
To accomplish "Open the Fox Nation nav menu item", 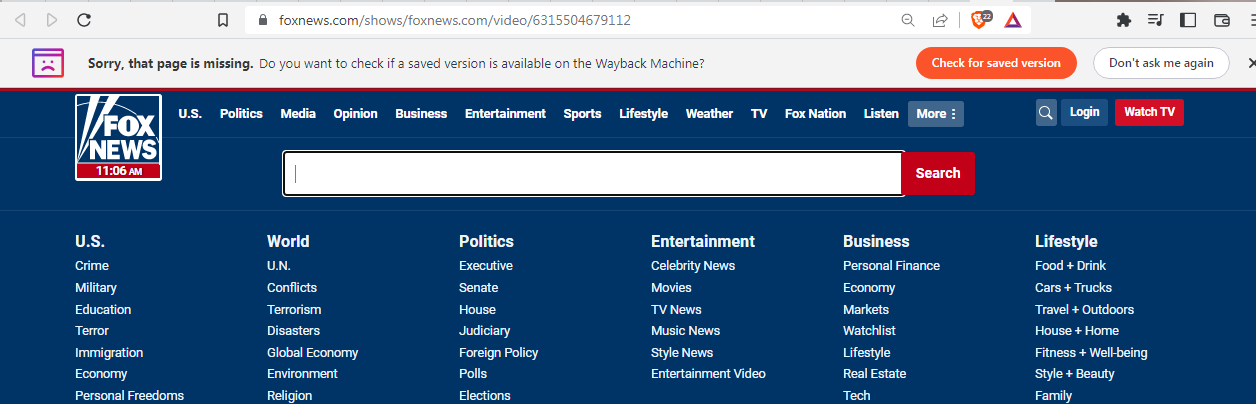I will point(815,113).
